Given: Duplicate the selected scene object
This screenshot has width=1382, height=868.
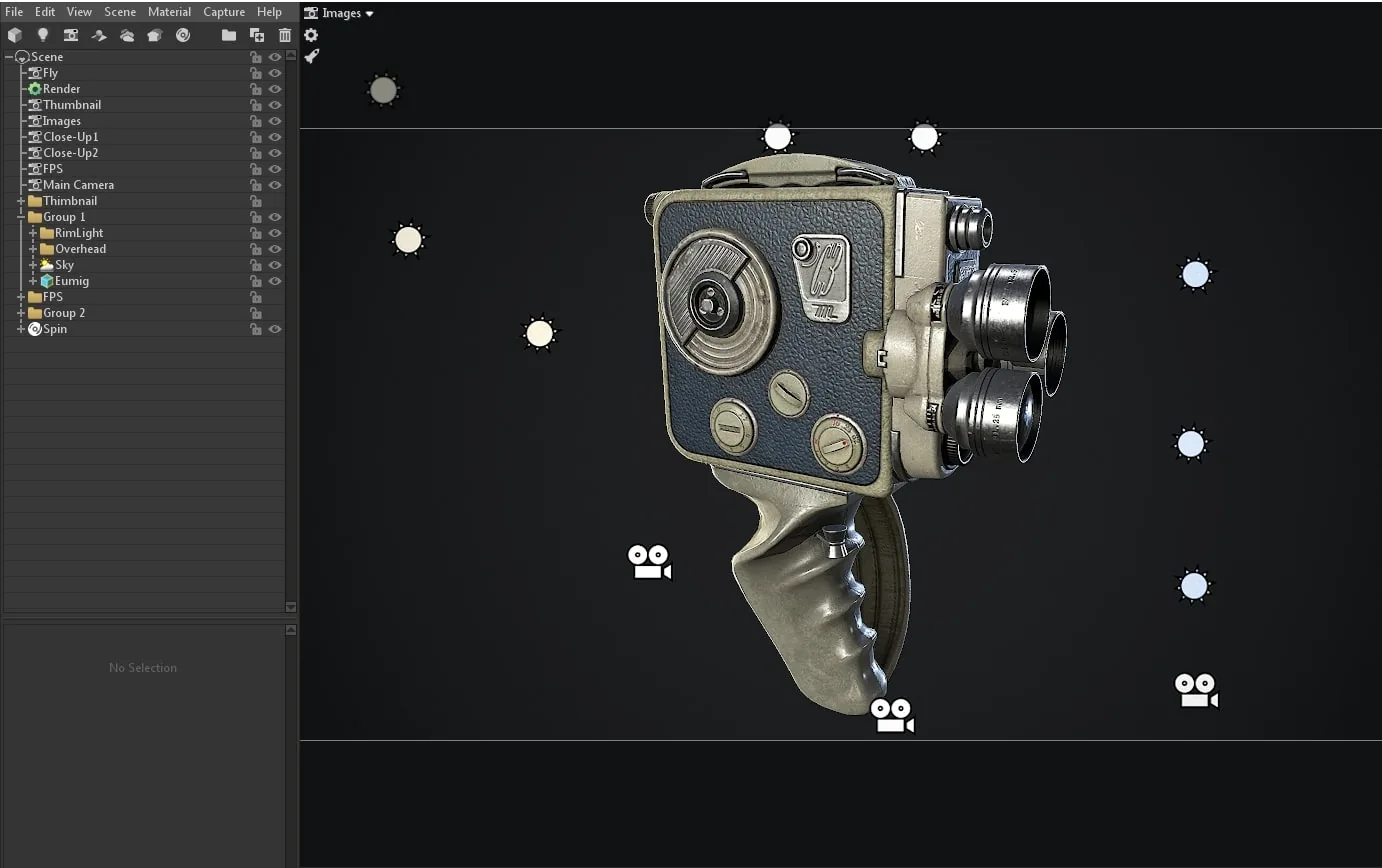Looking at the screenshot, I should [x=257, y=35].
